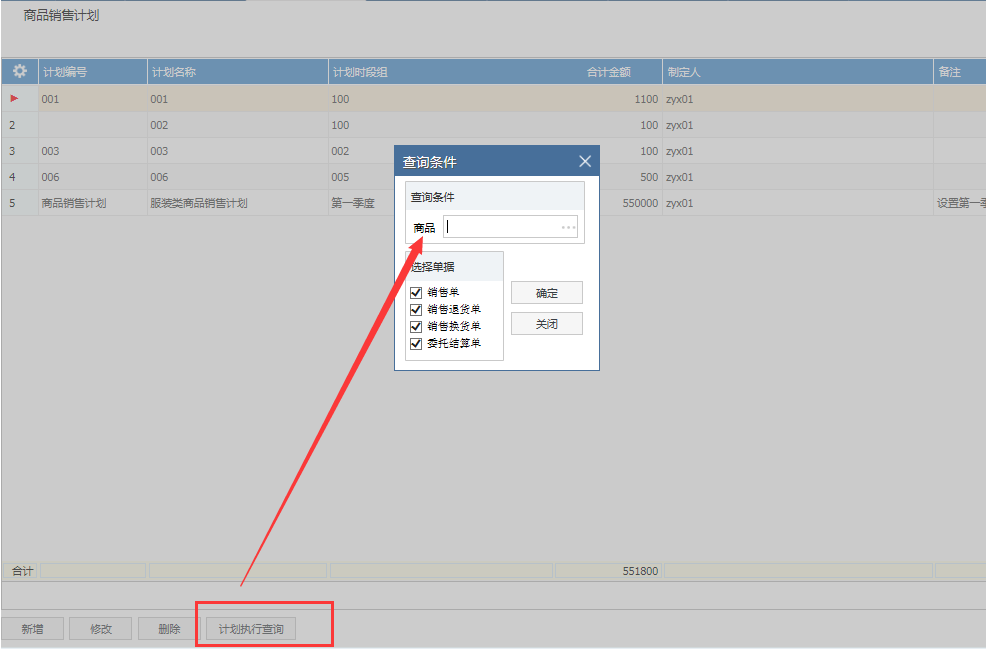Viewport: 986px width, 649px height.
Task: Sort by 制定人 column header
Action: pyautogui.click(x=797, y=72)
